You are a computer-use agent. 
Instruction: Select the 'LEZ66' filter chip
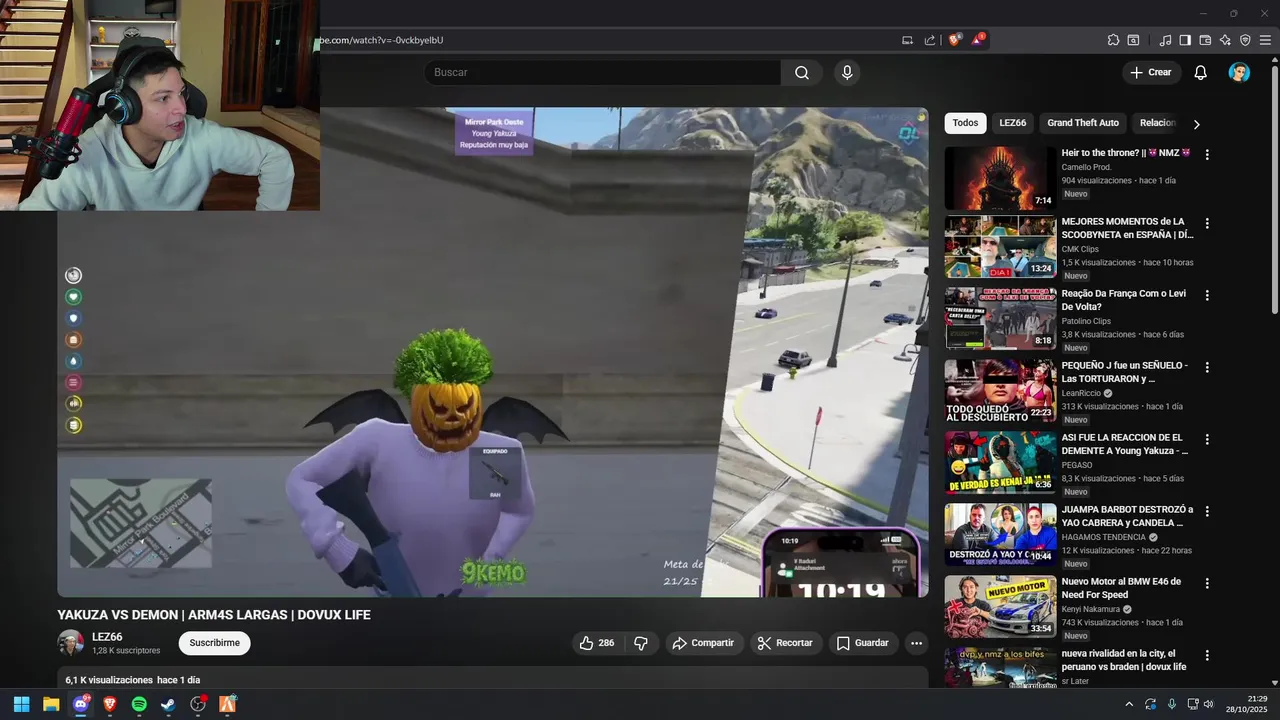pyautogui.click(x=1013, y=123)
